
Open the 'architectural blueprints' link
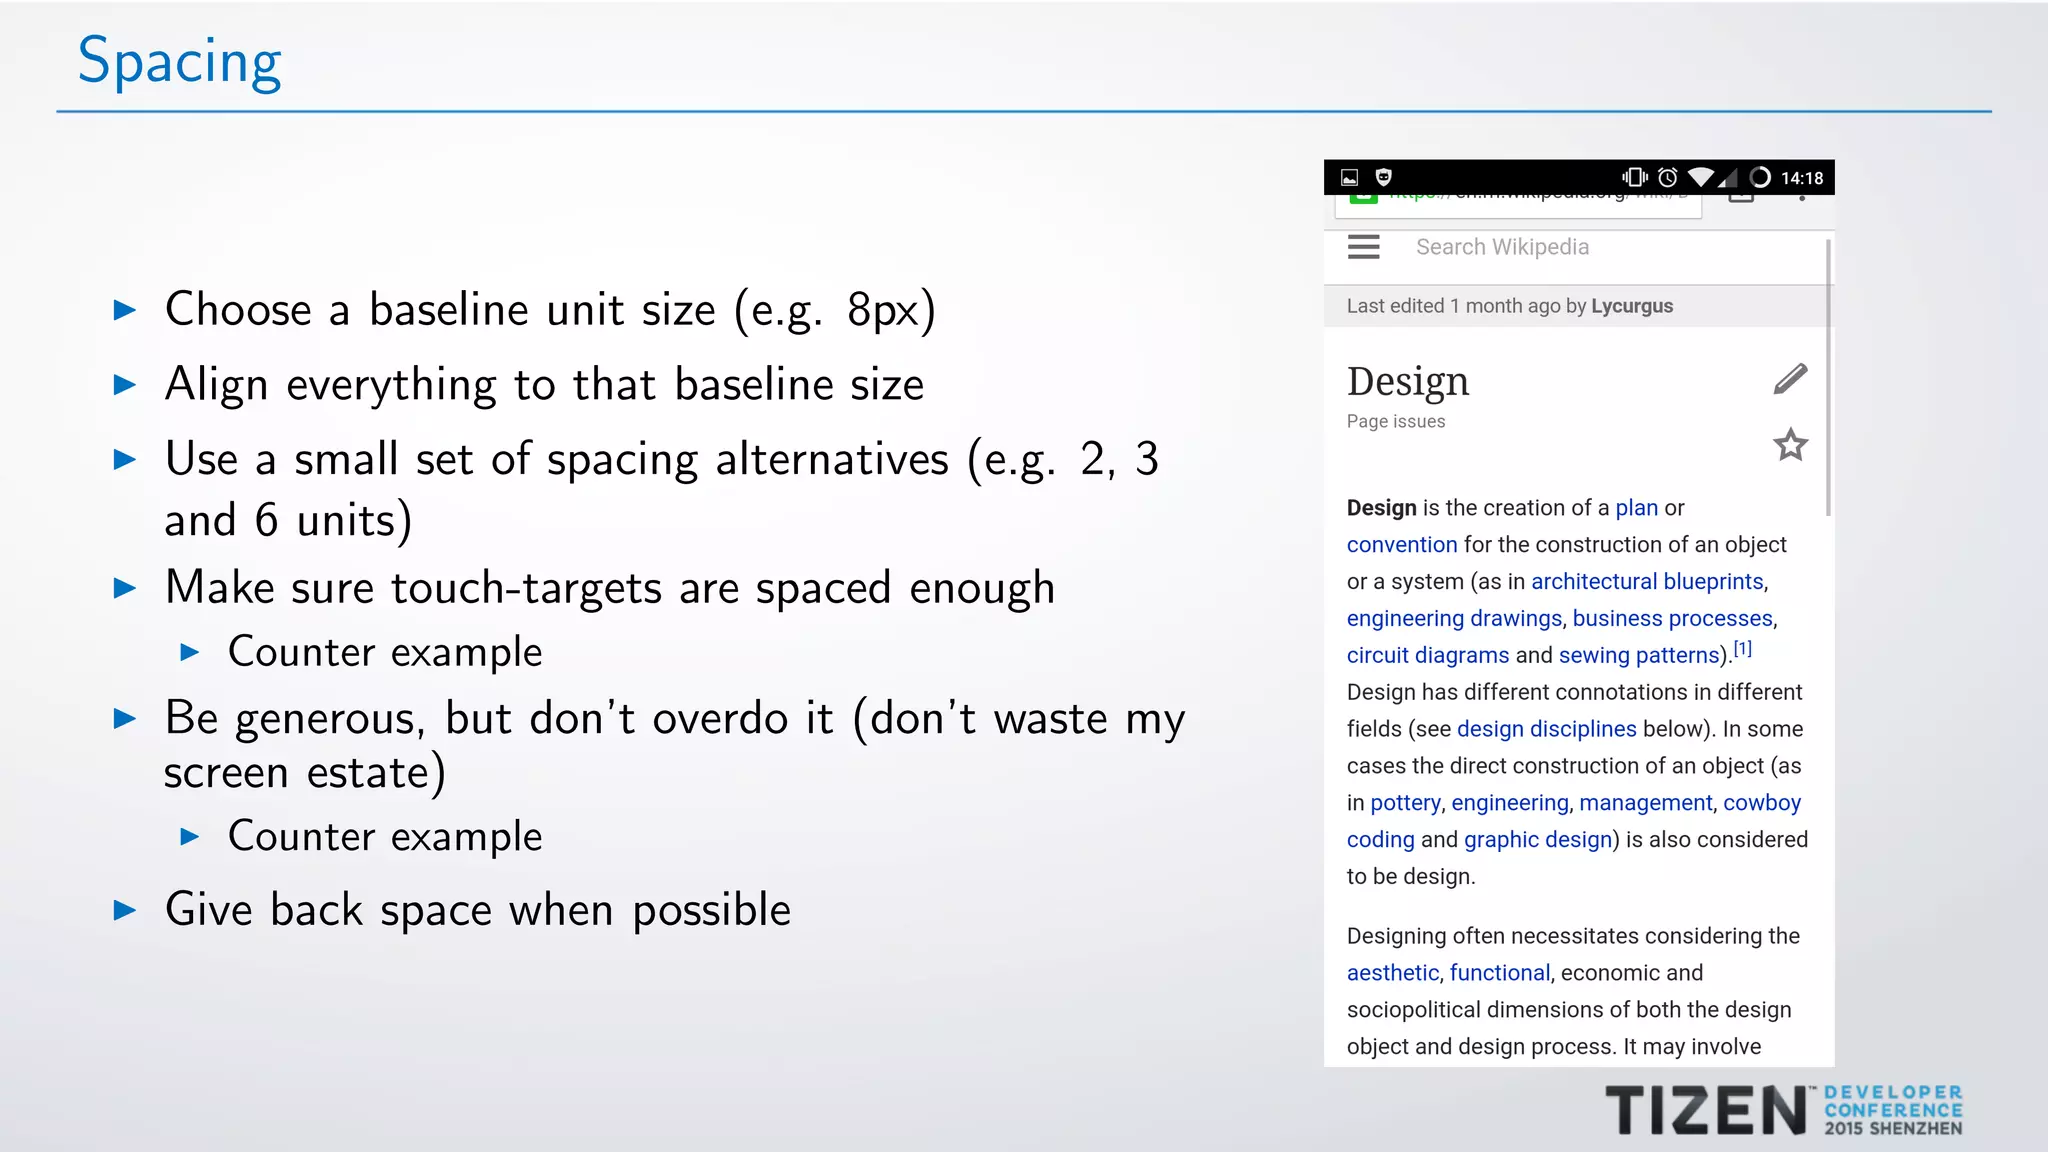(x=1647, y=582)
